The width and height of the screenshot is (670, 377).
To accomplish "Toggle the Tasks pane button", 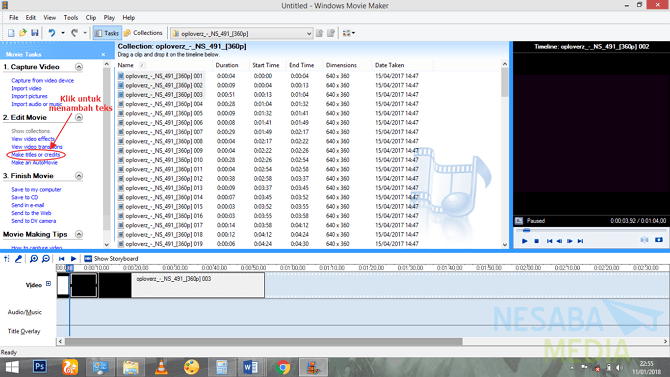I will tap(107, 33).
